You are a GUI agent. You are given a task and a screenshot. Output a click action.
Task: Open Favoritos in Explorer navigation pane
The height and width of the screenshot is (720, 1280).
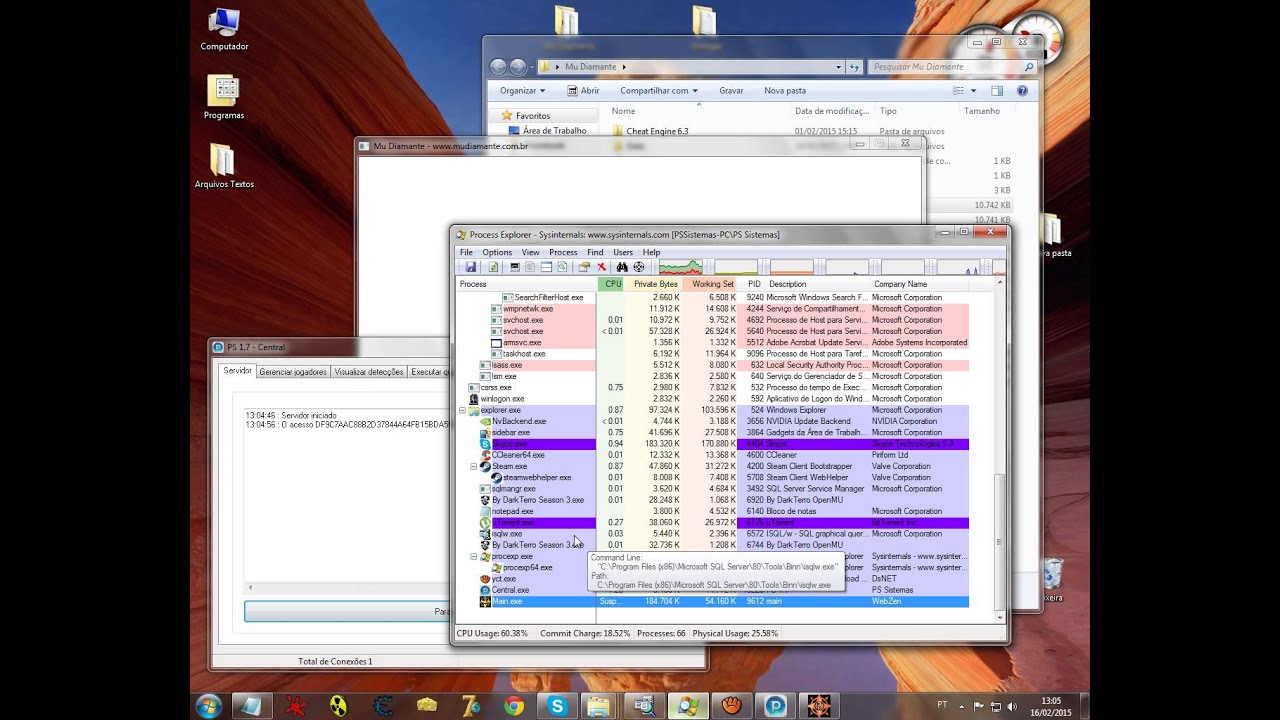coord(533,116)
